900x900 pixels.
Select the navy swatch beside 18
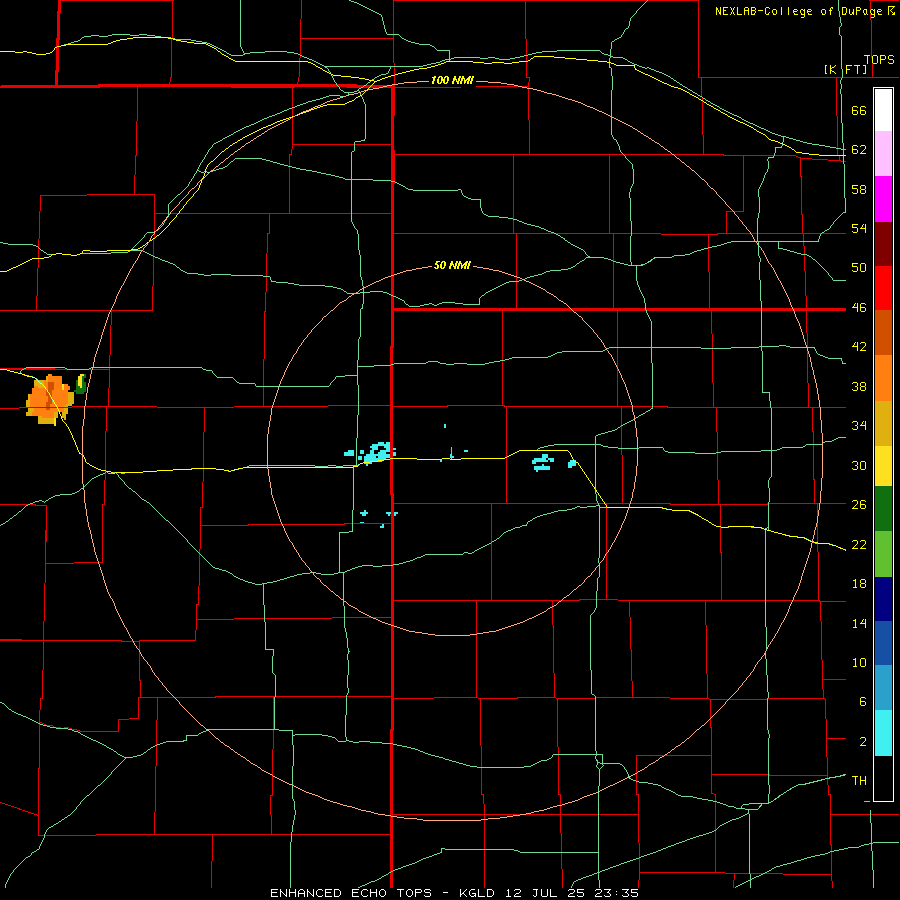click(x=883, y=599)
